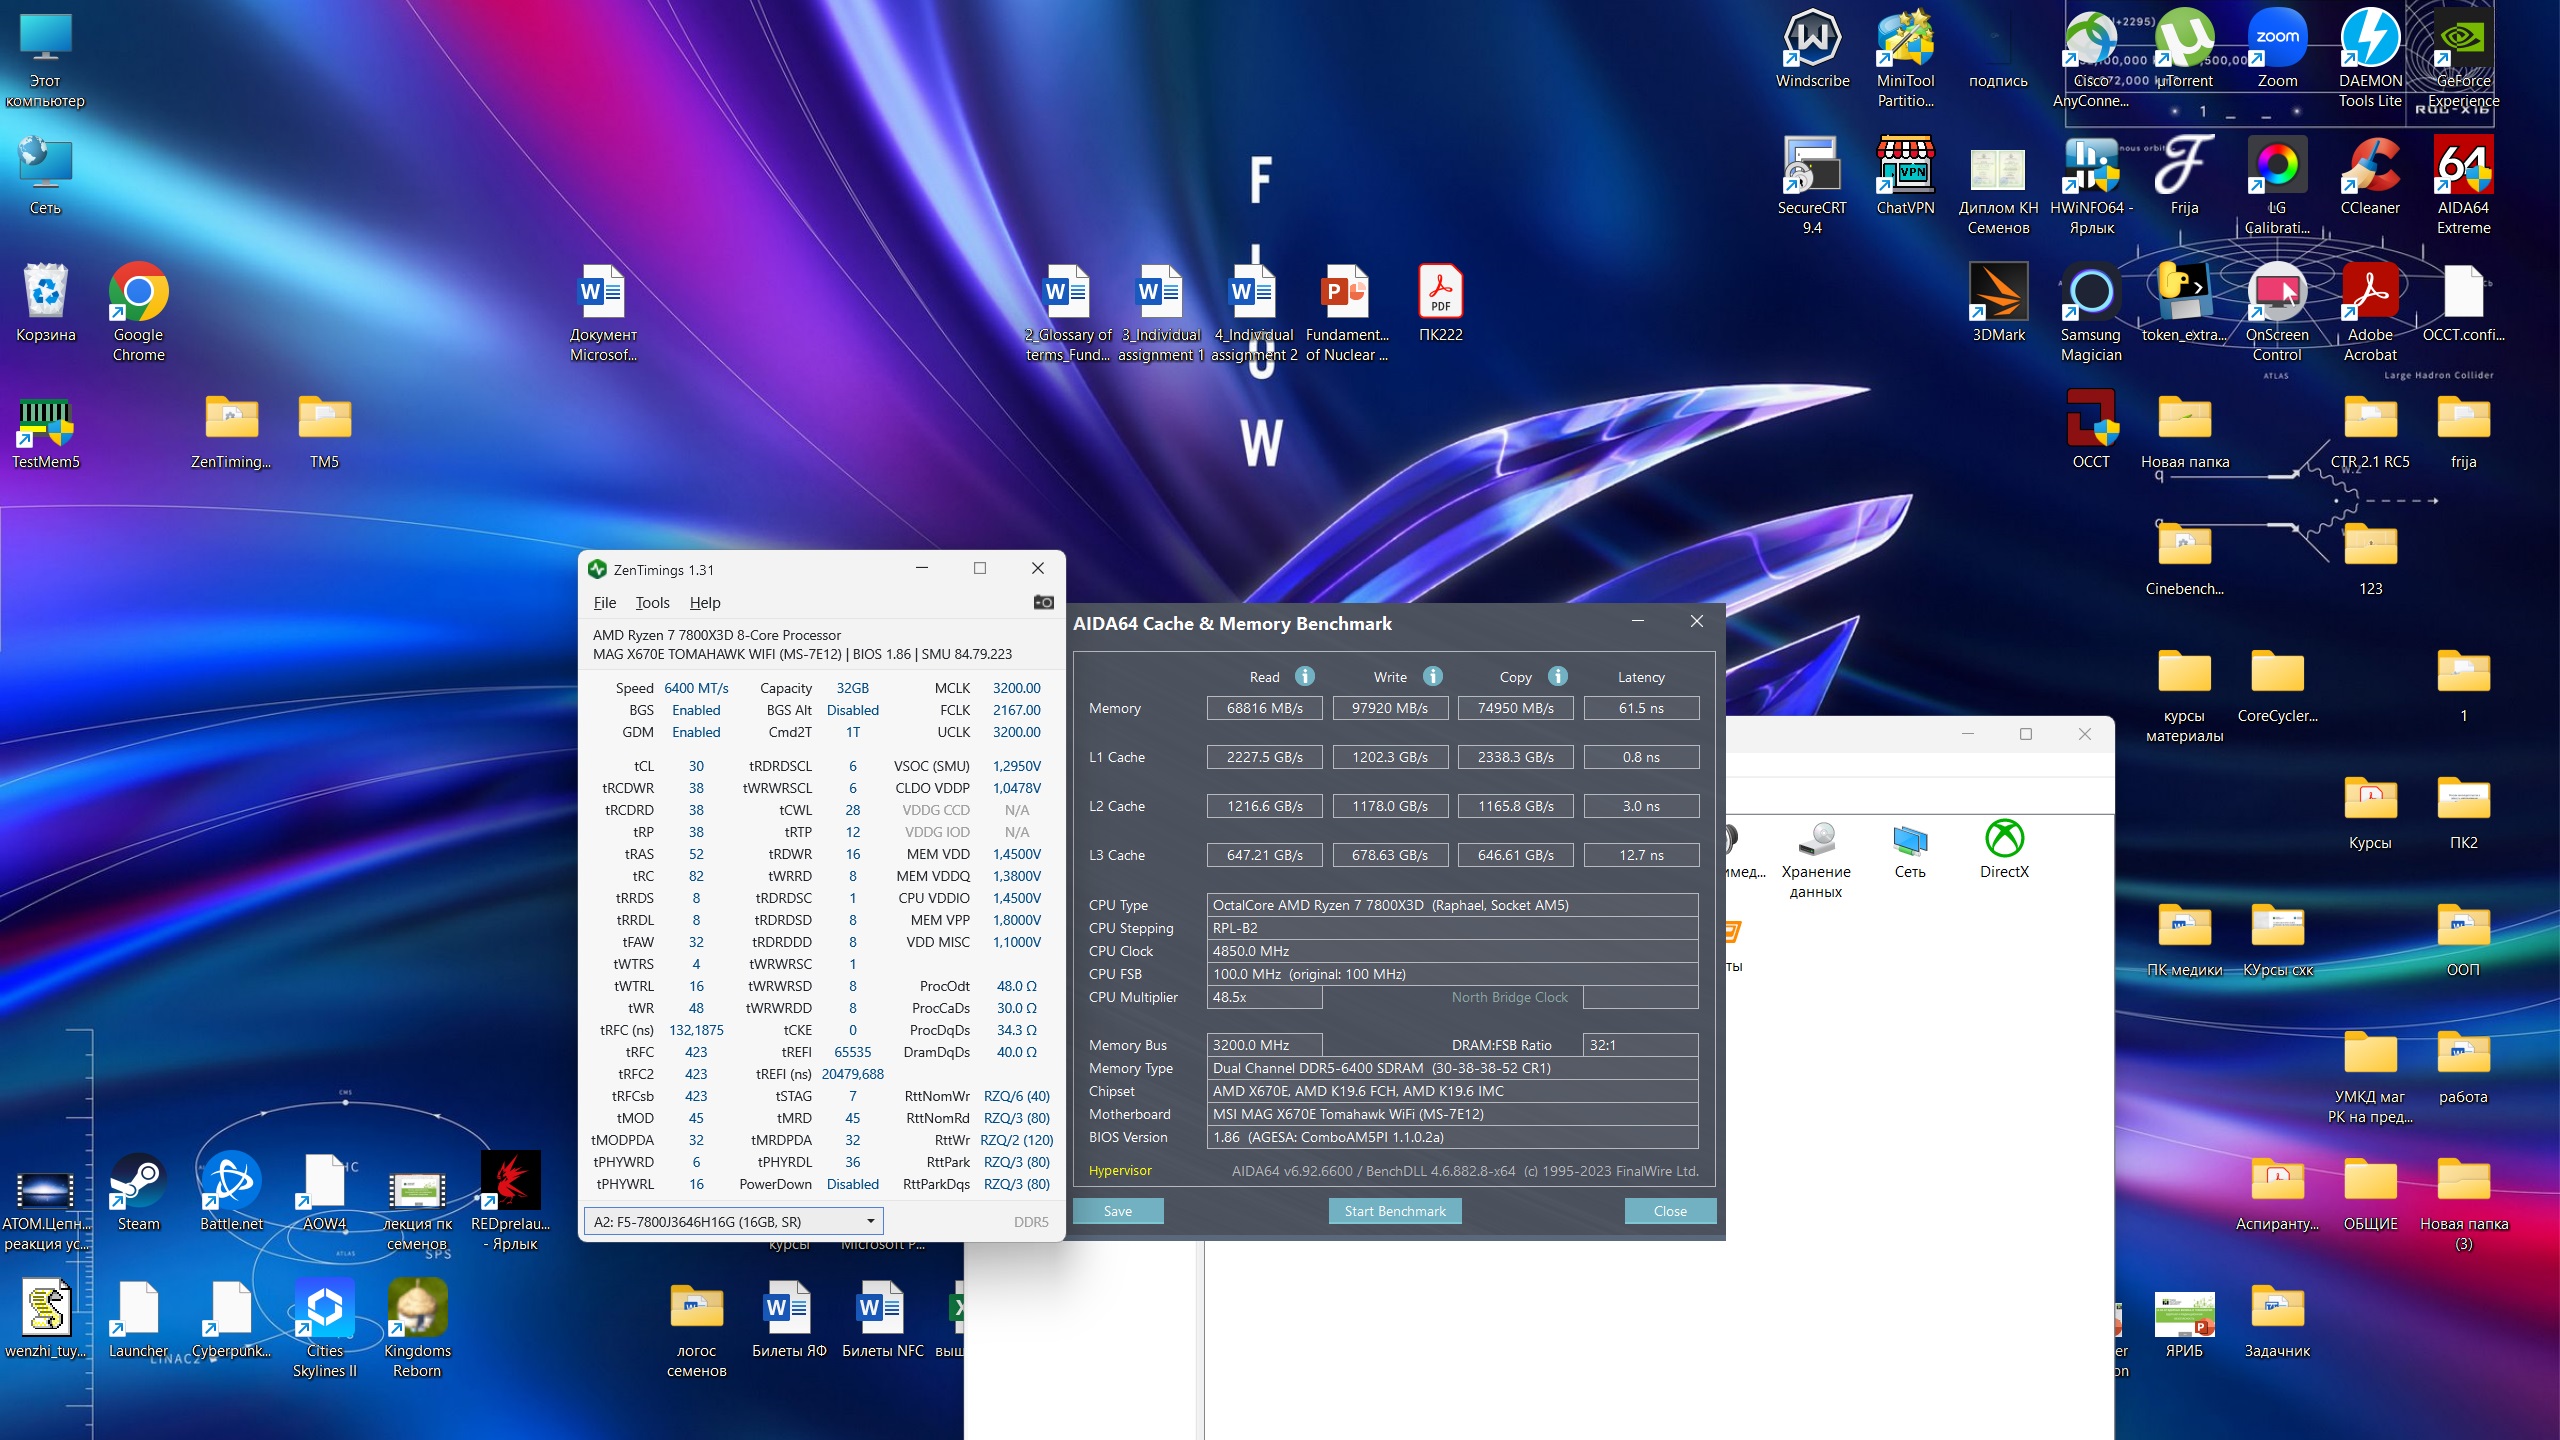Click the ZenTimings screenshot camera icon
Image resolution: width=2560 pixels, height=1440 pixels.
click(1043, 602)
